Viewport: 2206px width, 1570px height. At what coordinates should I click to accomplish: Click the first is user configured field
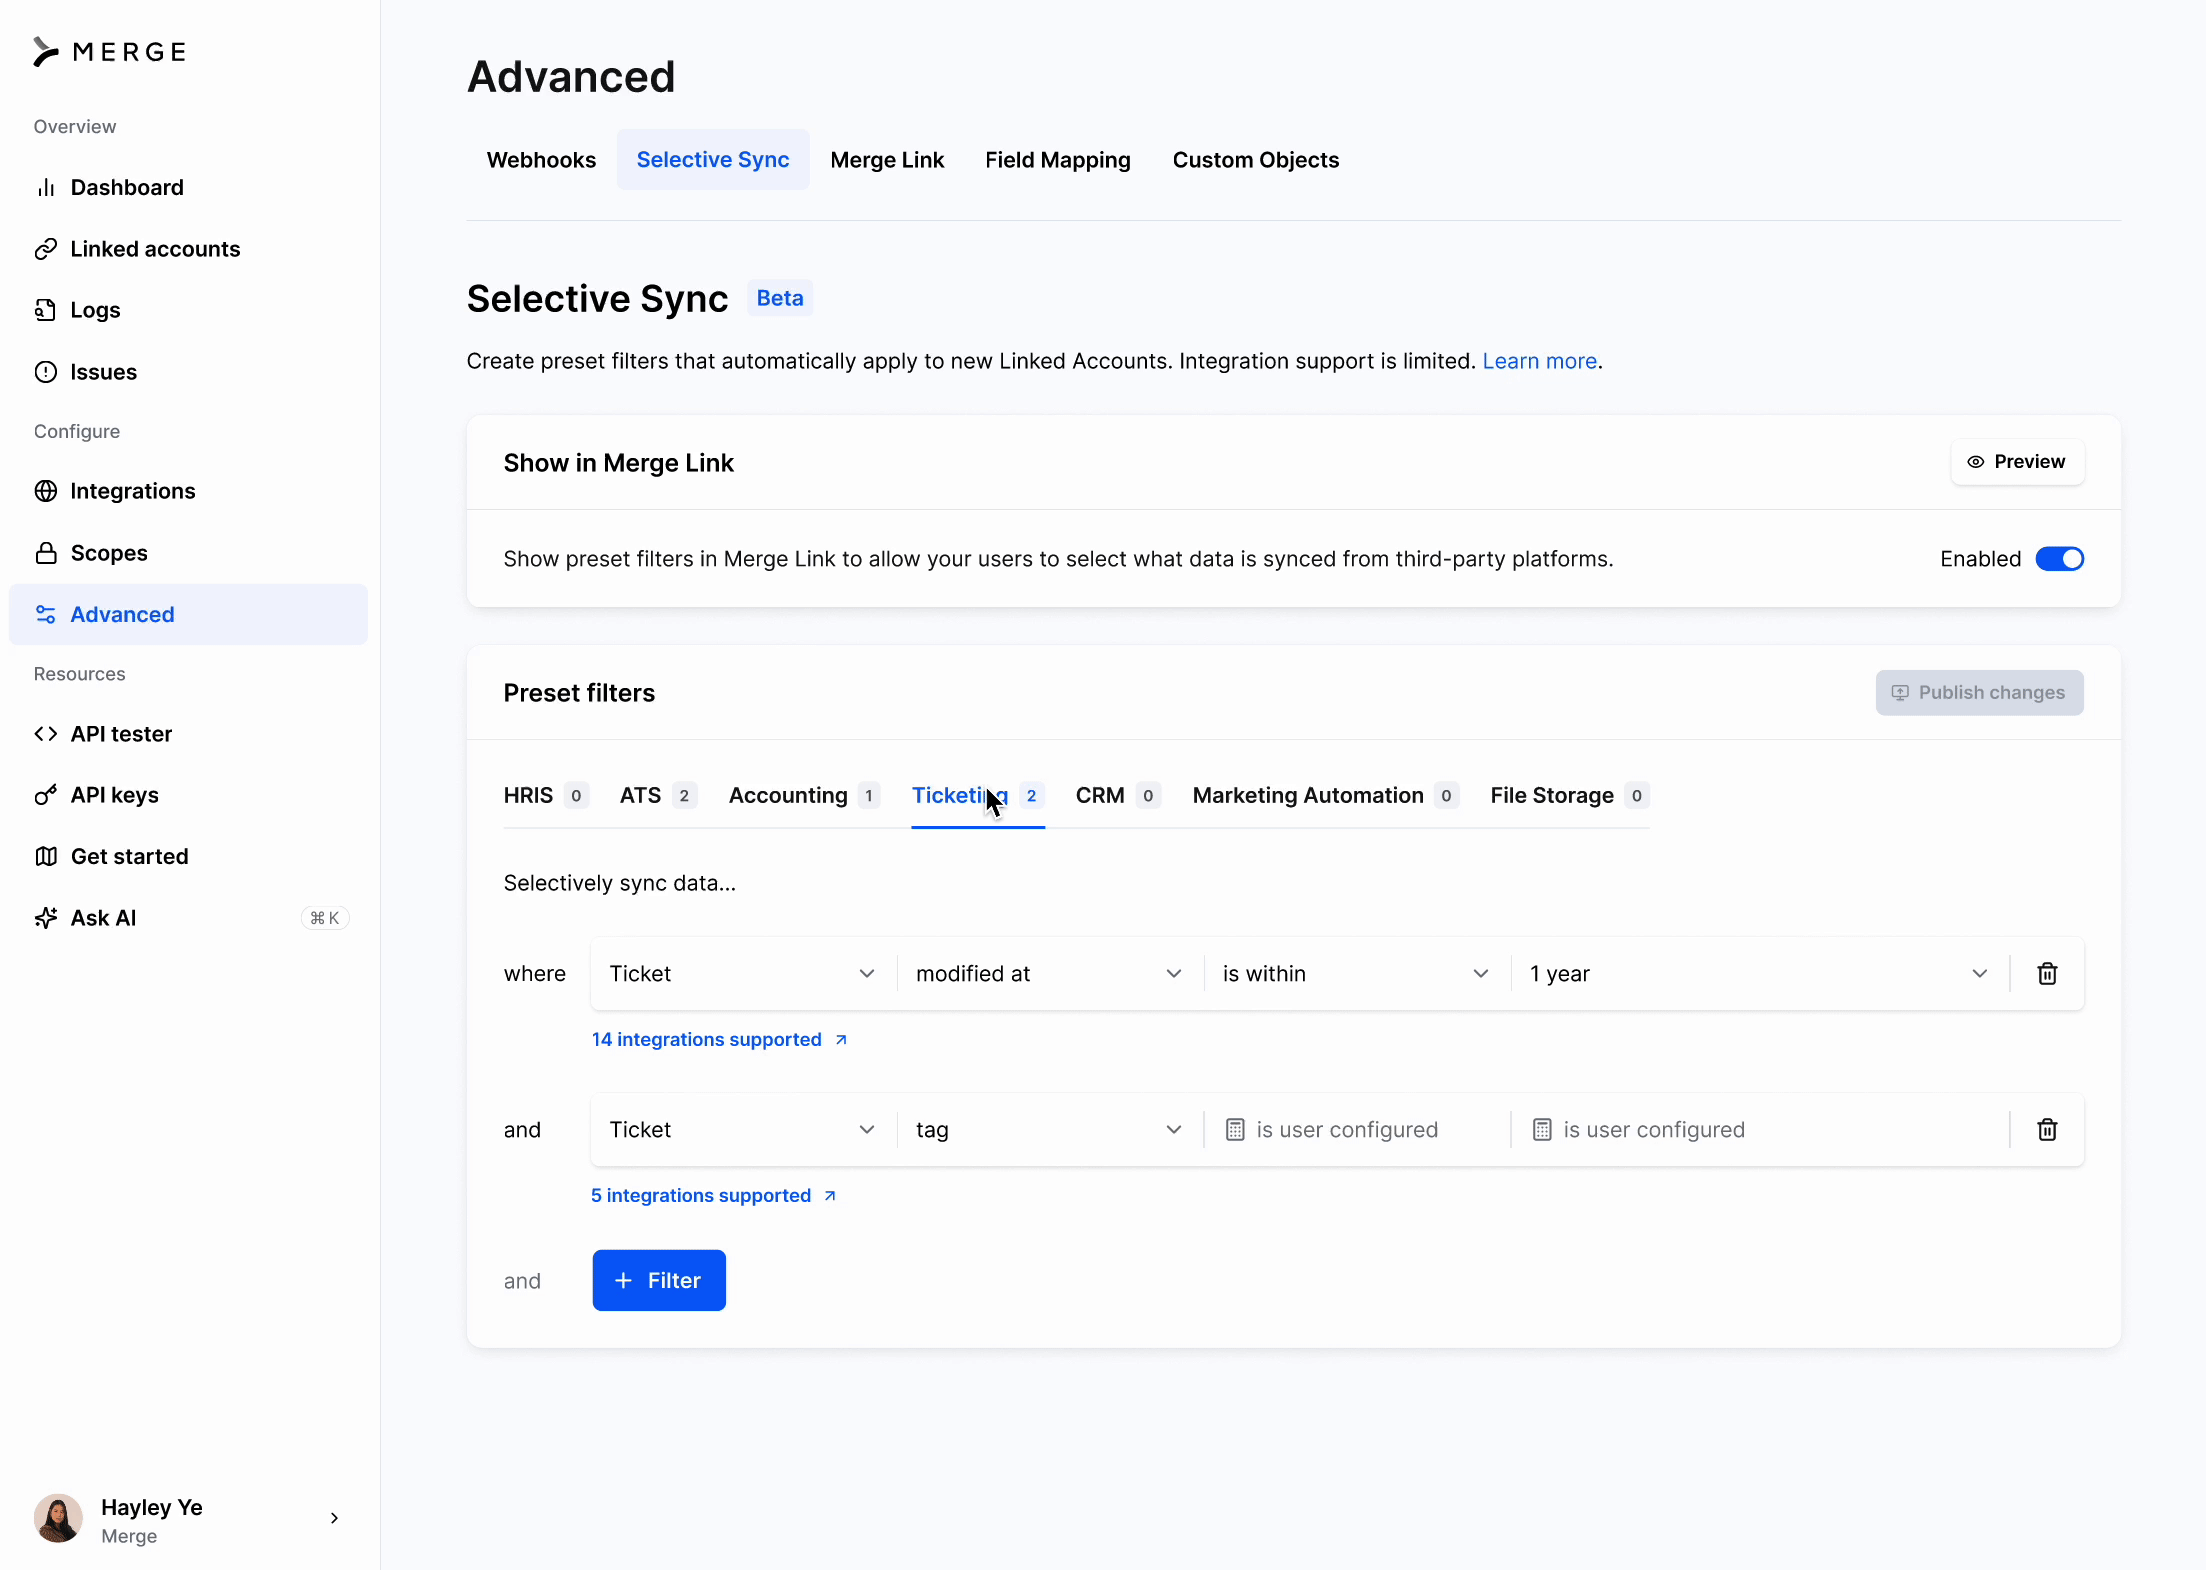[x=1357, y=1130]
